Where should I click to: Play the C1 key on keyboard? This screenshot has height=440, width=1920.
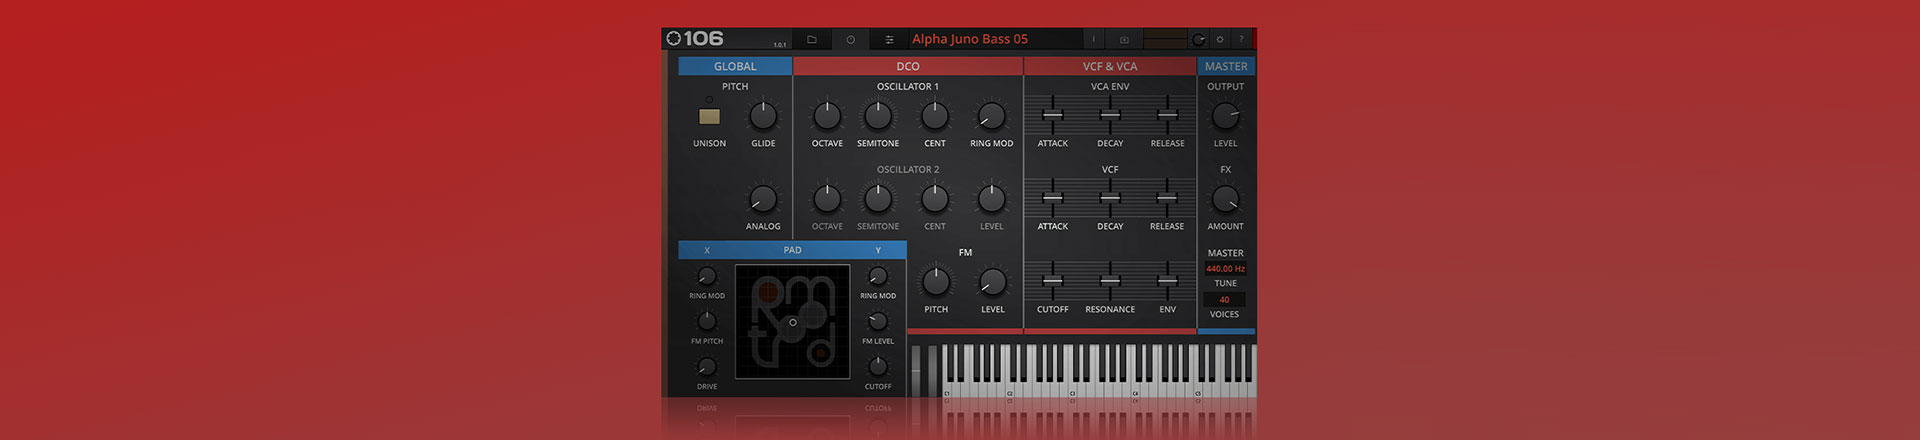pos(947,390)
